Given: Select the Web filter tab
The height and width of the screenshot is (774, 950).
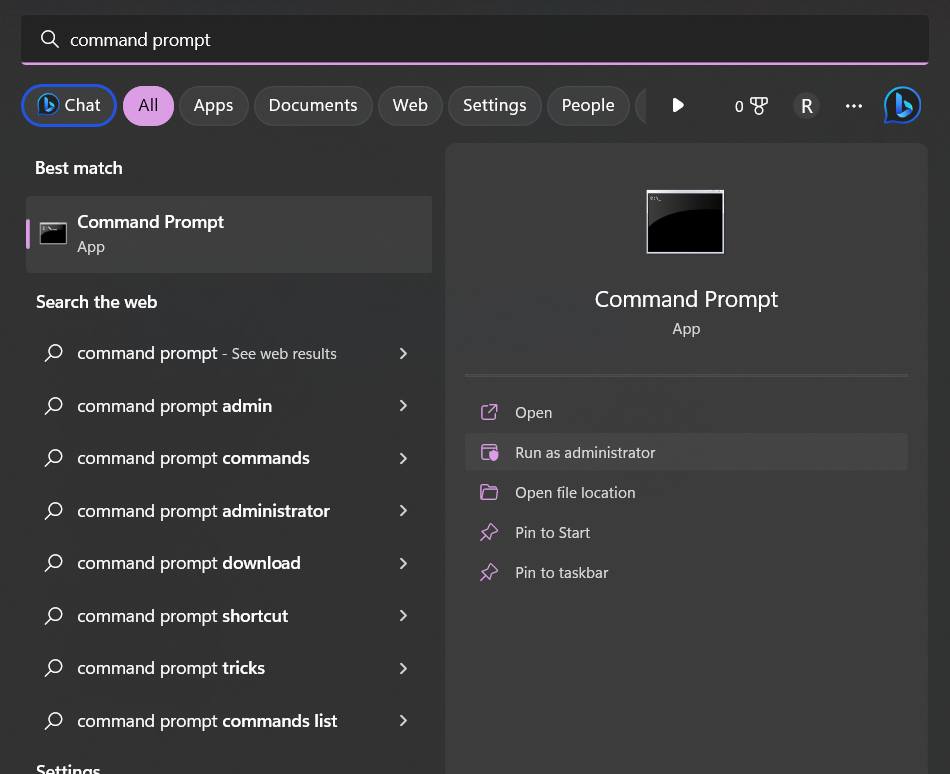Looking at the screenshot, I should tap(410, 105).
